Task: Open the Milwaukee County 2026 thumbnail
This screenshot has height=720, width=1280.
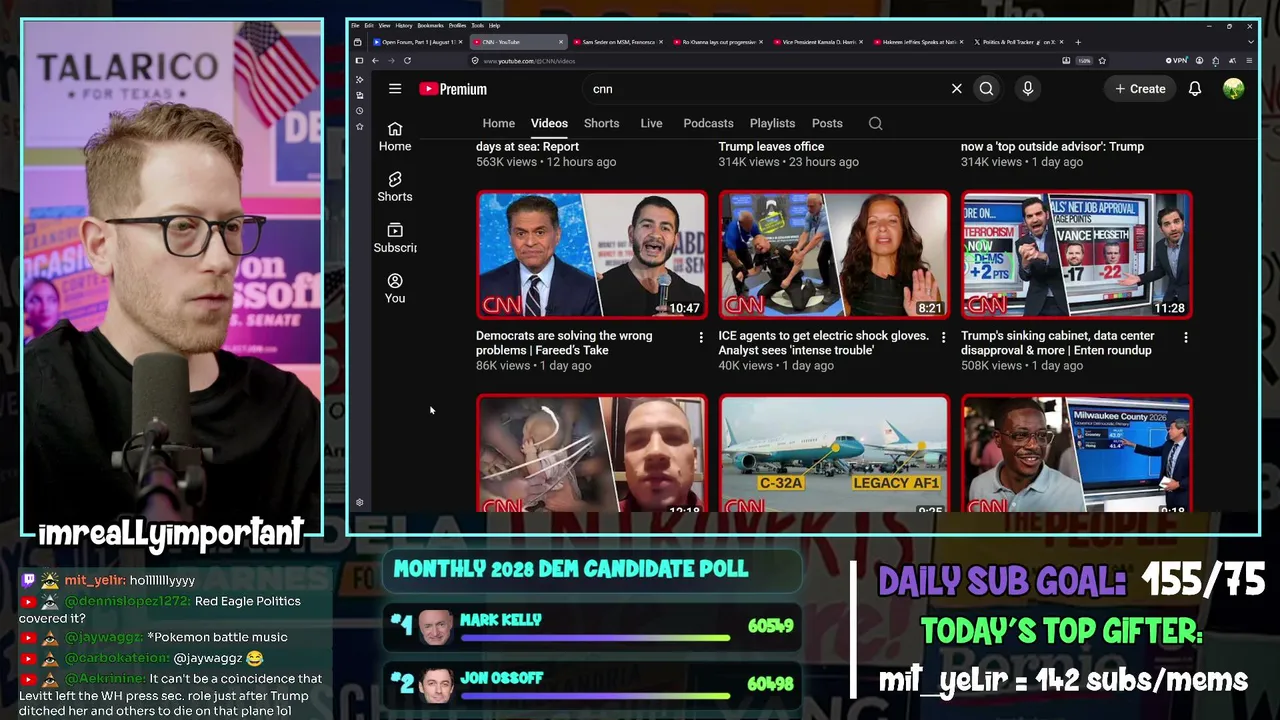Action: 1076,453
